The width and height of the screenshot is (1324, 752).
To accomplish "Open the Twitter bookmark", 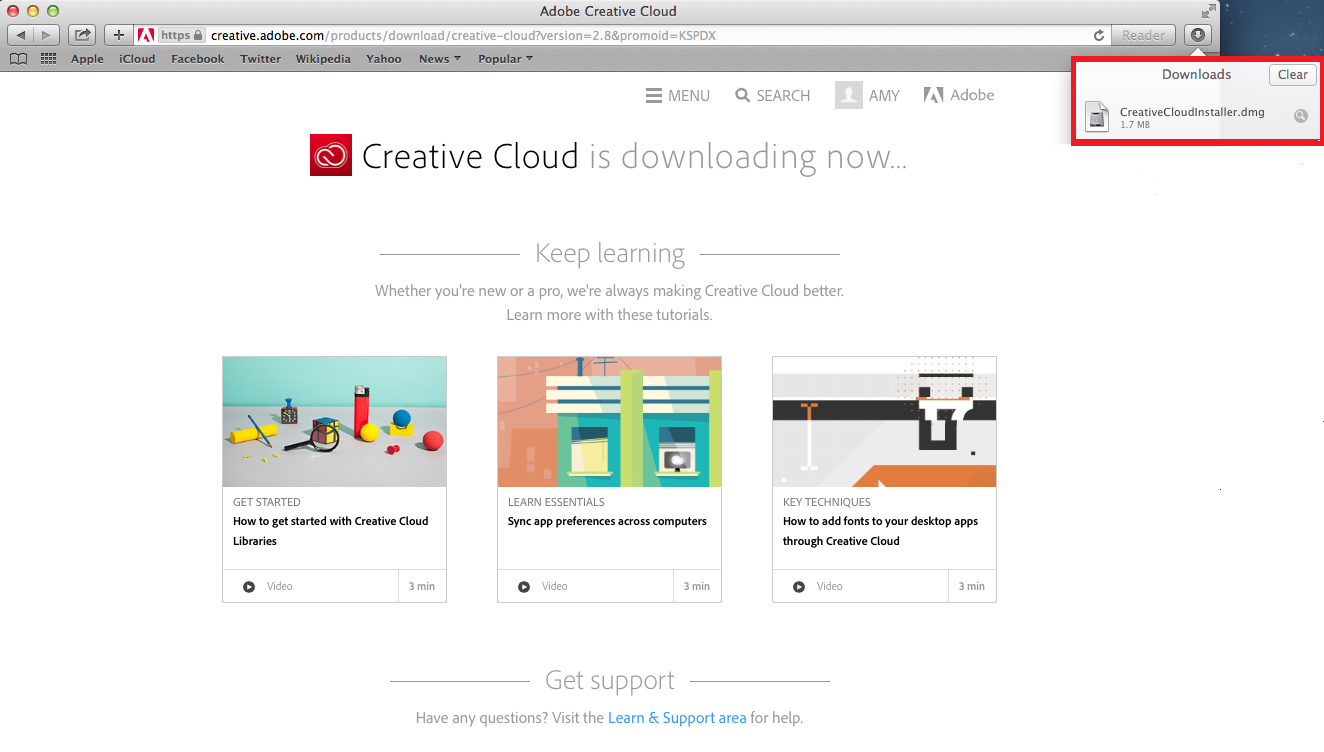I will click(260, 59).
